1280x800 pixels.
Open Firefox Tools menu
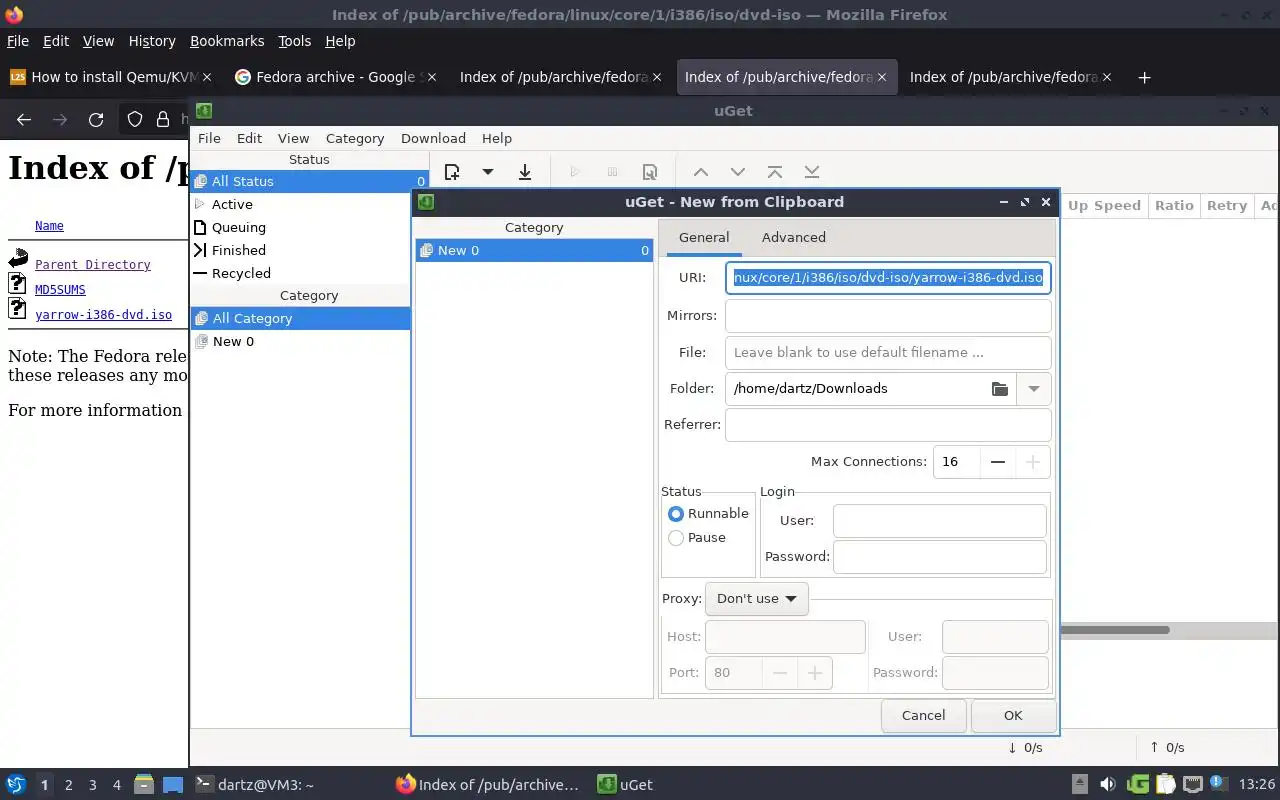(x=295, y=41)
